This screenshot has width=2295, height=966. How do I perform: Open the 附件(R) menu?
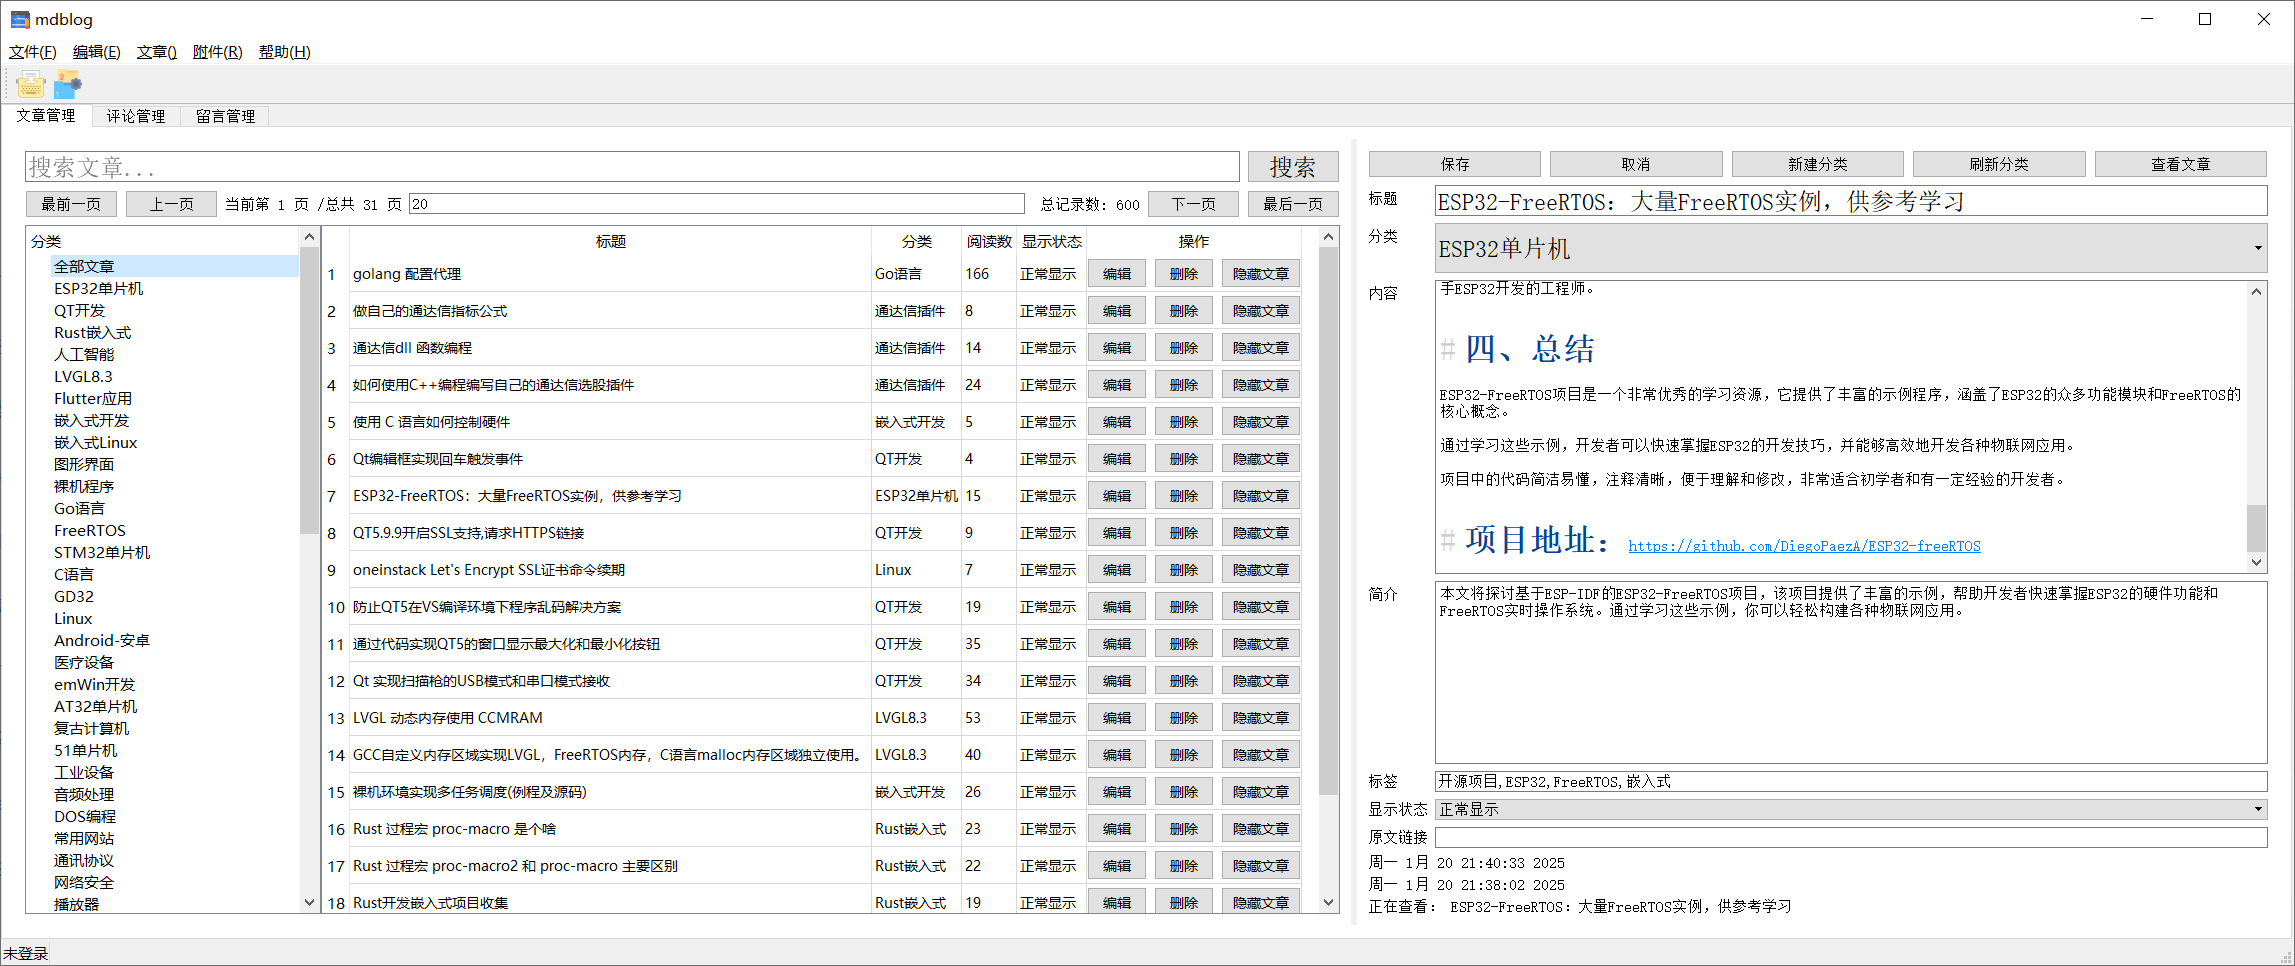(x=218, y=52)
